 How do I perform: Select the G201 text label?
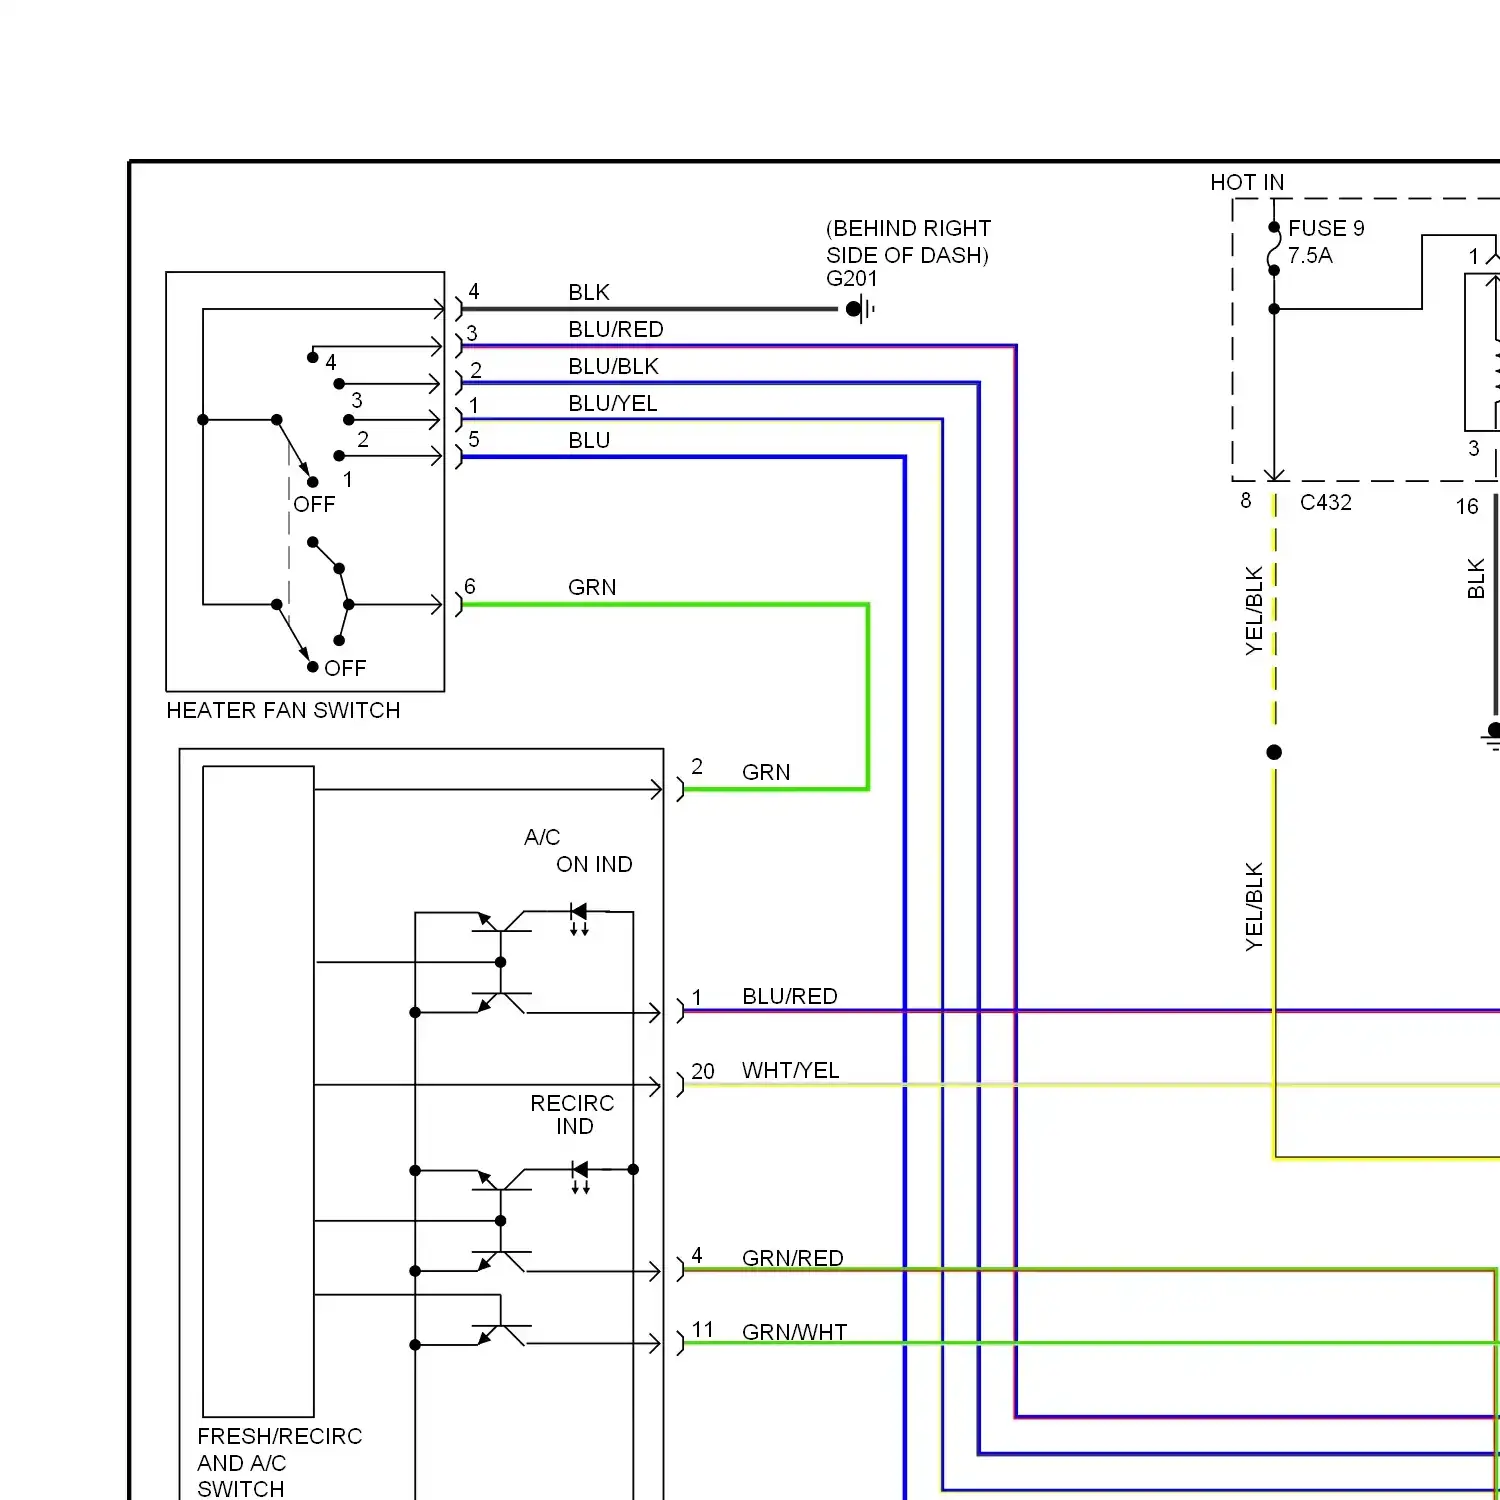click(852, 278)
